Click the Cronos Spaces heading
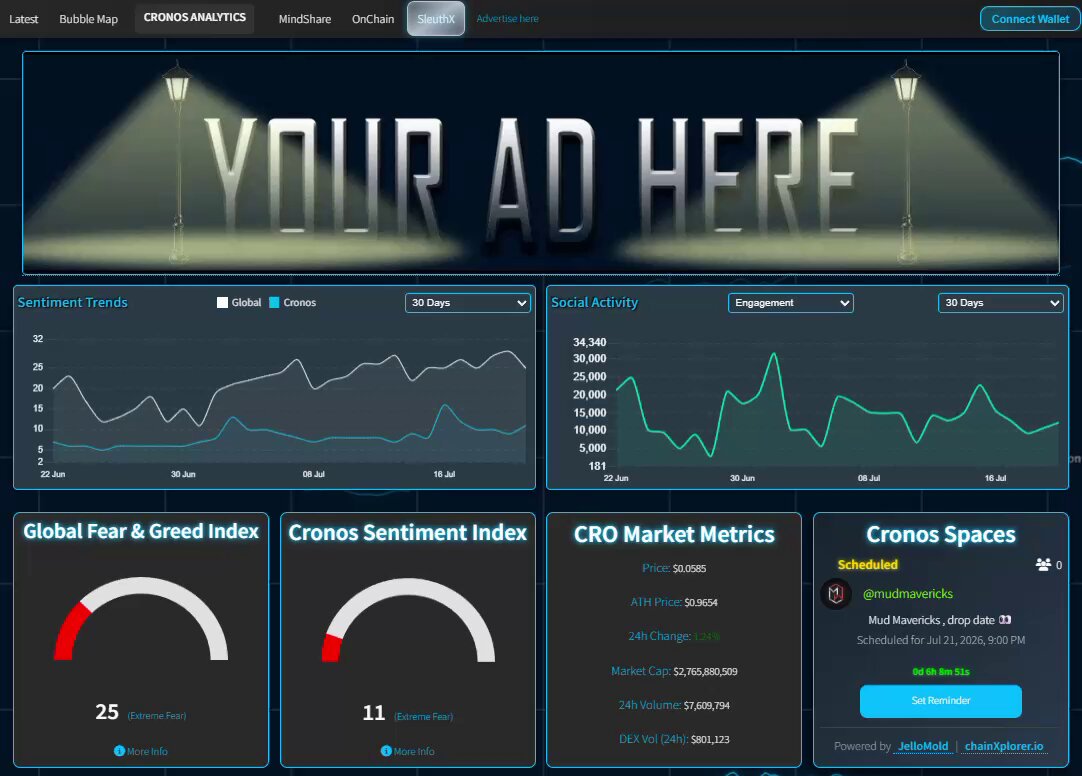 [941, 534]
